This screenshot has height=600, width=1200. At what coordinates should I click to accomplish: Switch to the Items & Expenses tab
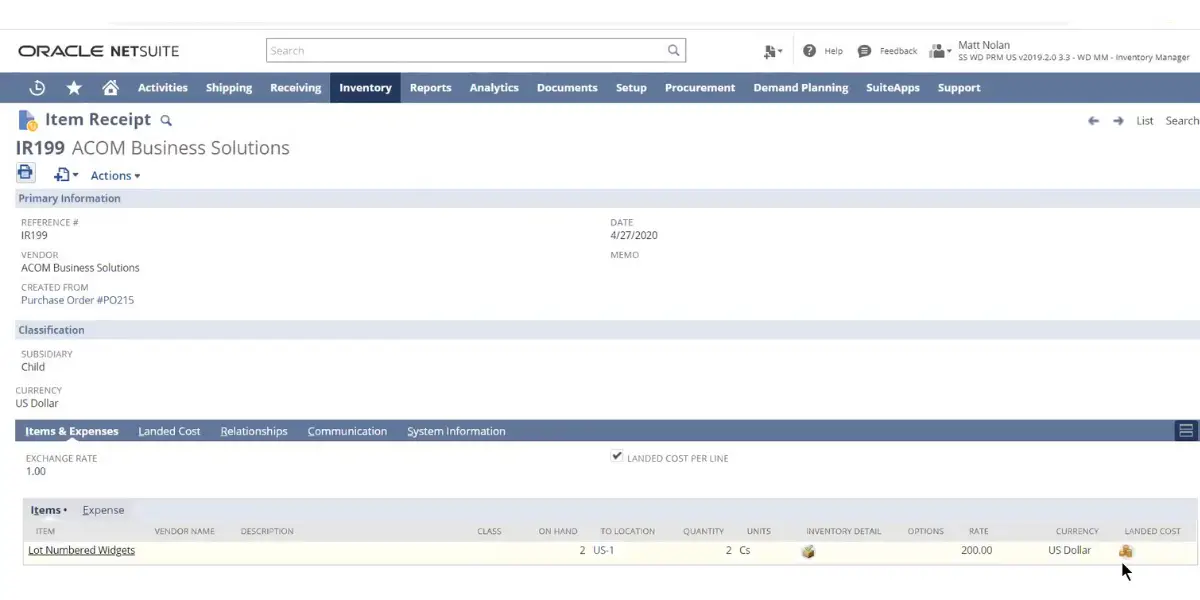point(72,431)
